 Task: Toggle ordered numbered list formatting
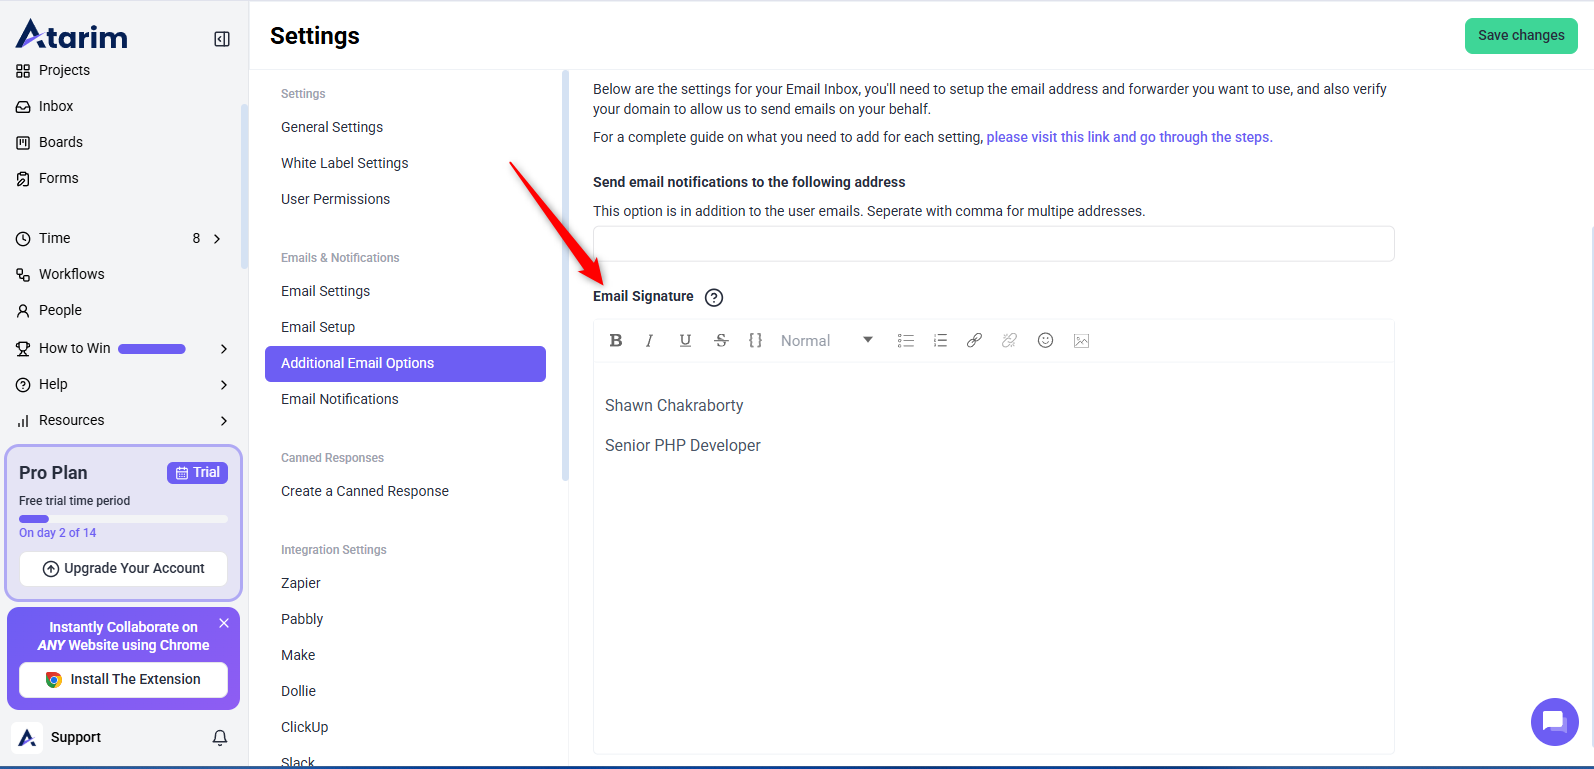click(x=940, y=341)
